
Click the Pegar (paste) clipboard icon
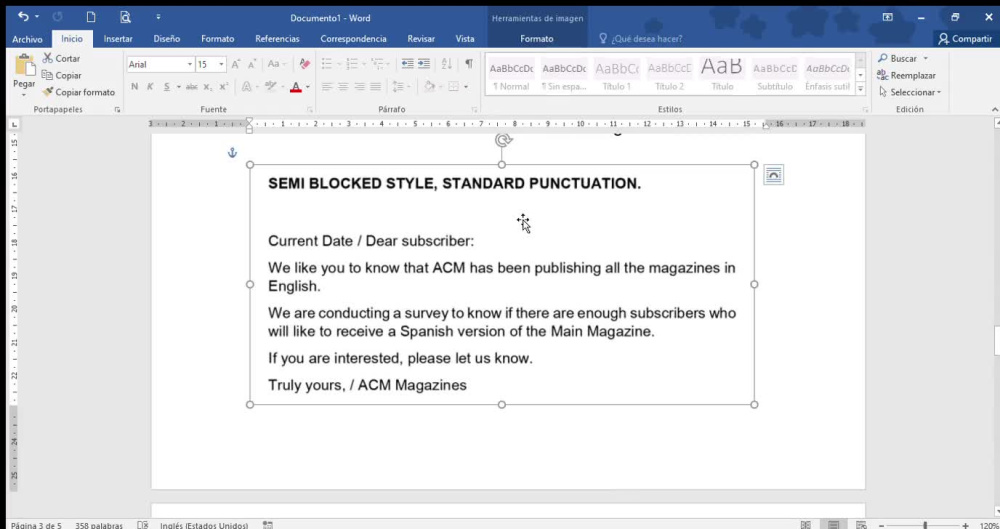pyautogui.click(x=24, y=64)
